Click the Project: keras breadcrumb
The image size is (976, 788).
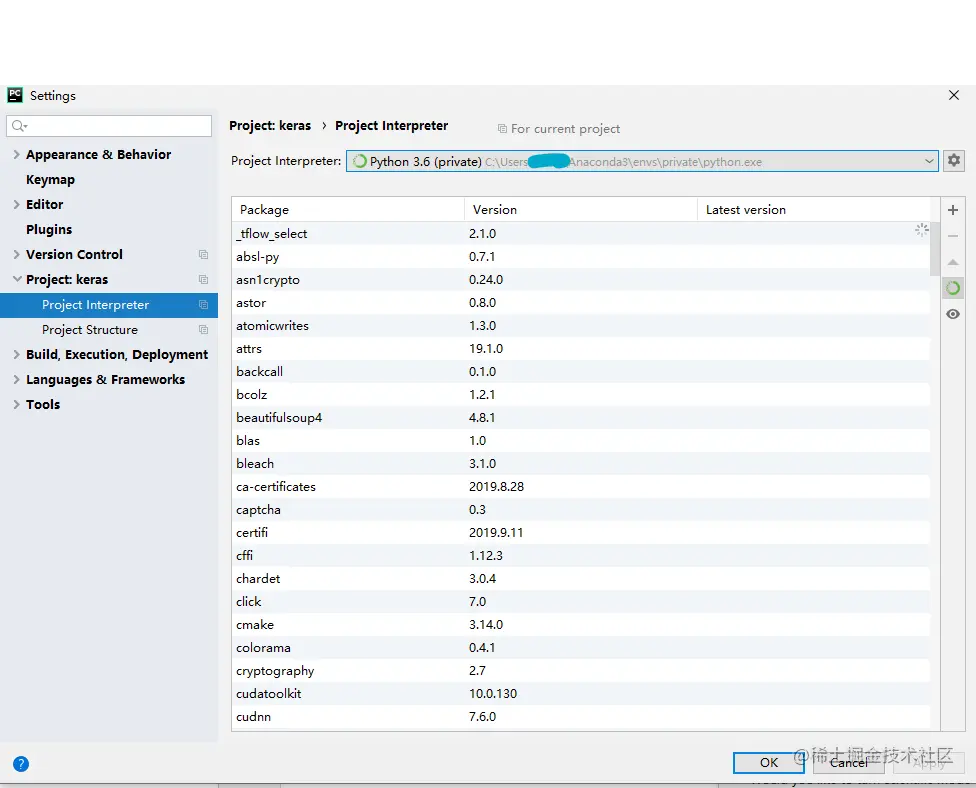click(x=270, y=126)
